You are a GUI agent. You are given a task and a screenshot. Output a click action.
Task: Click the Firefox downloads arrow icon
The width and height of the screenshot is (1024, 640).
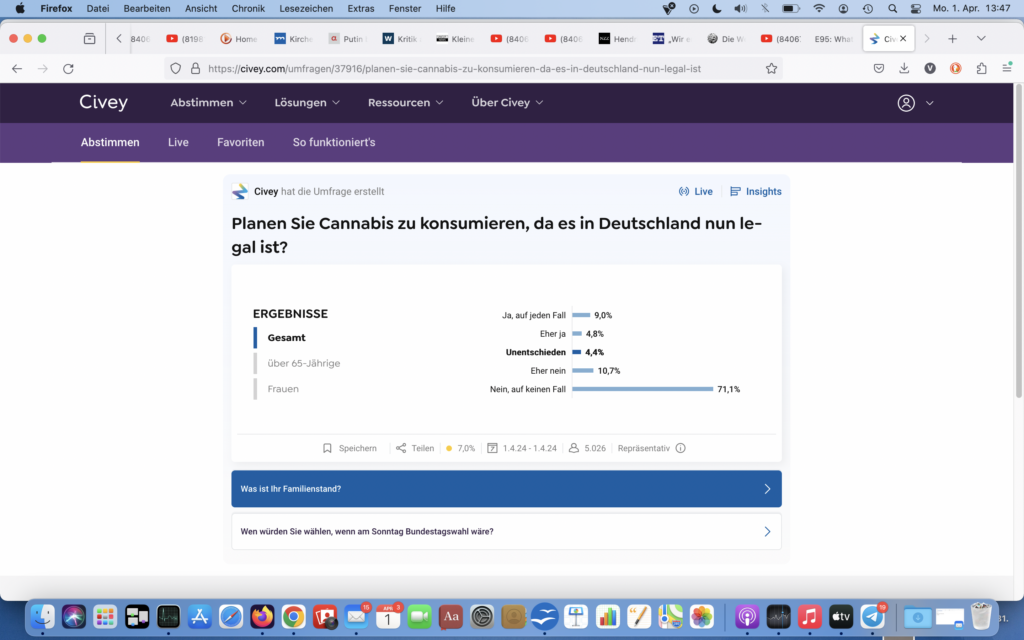(904, 69)
